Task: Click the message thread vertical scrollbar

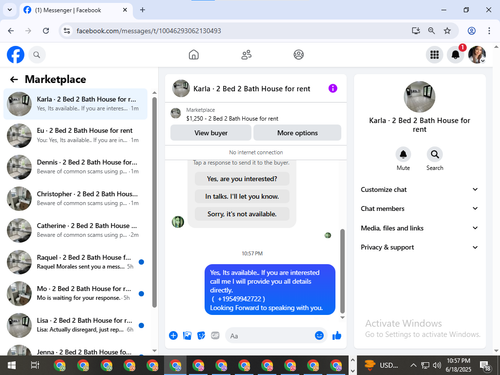Action: pos(342,271)
